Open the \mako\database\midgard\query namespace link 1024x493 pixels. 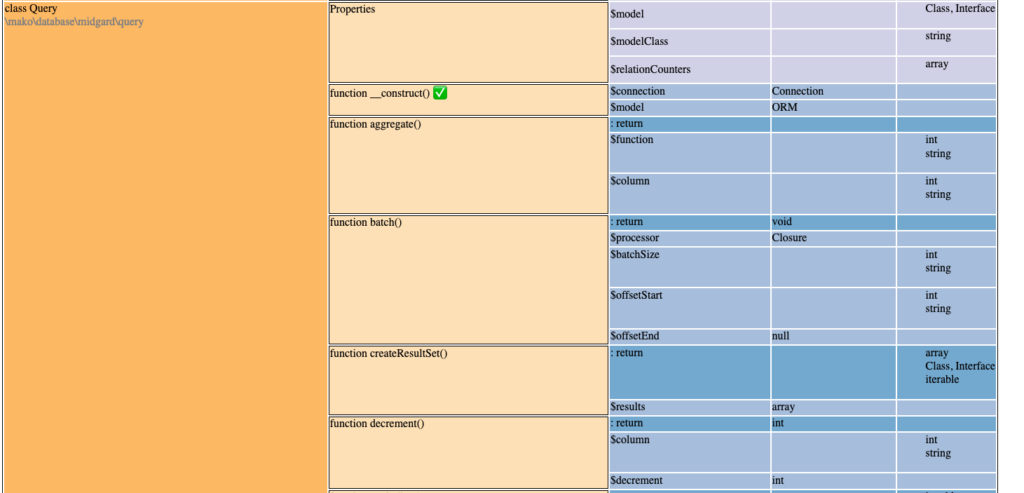click(74, 22)
